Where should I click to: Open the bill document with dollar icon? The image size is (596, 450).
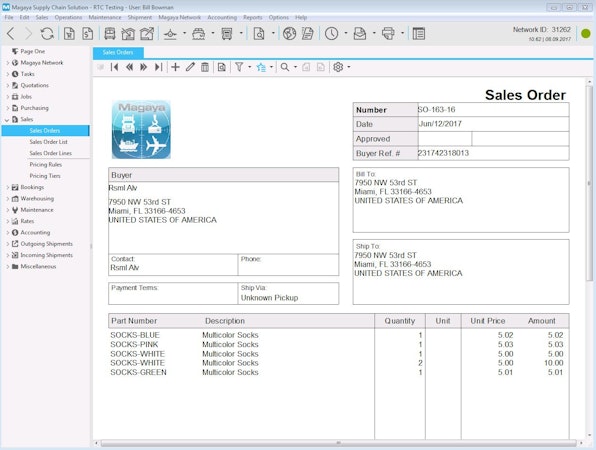point(87,34)
